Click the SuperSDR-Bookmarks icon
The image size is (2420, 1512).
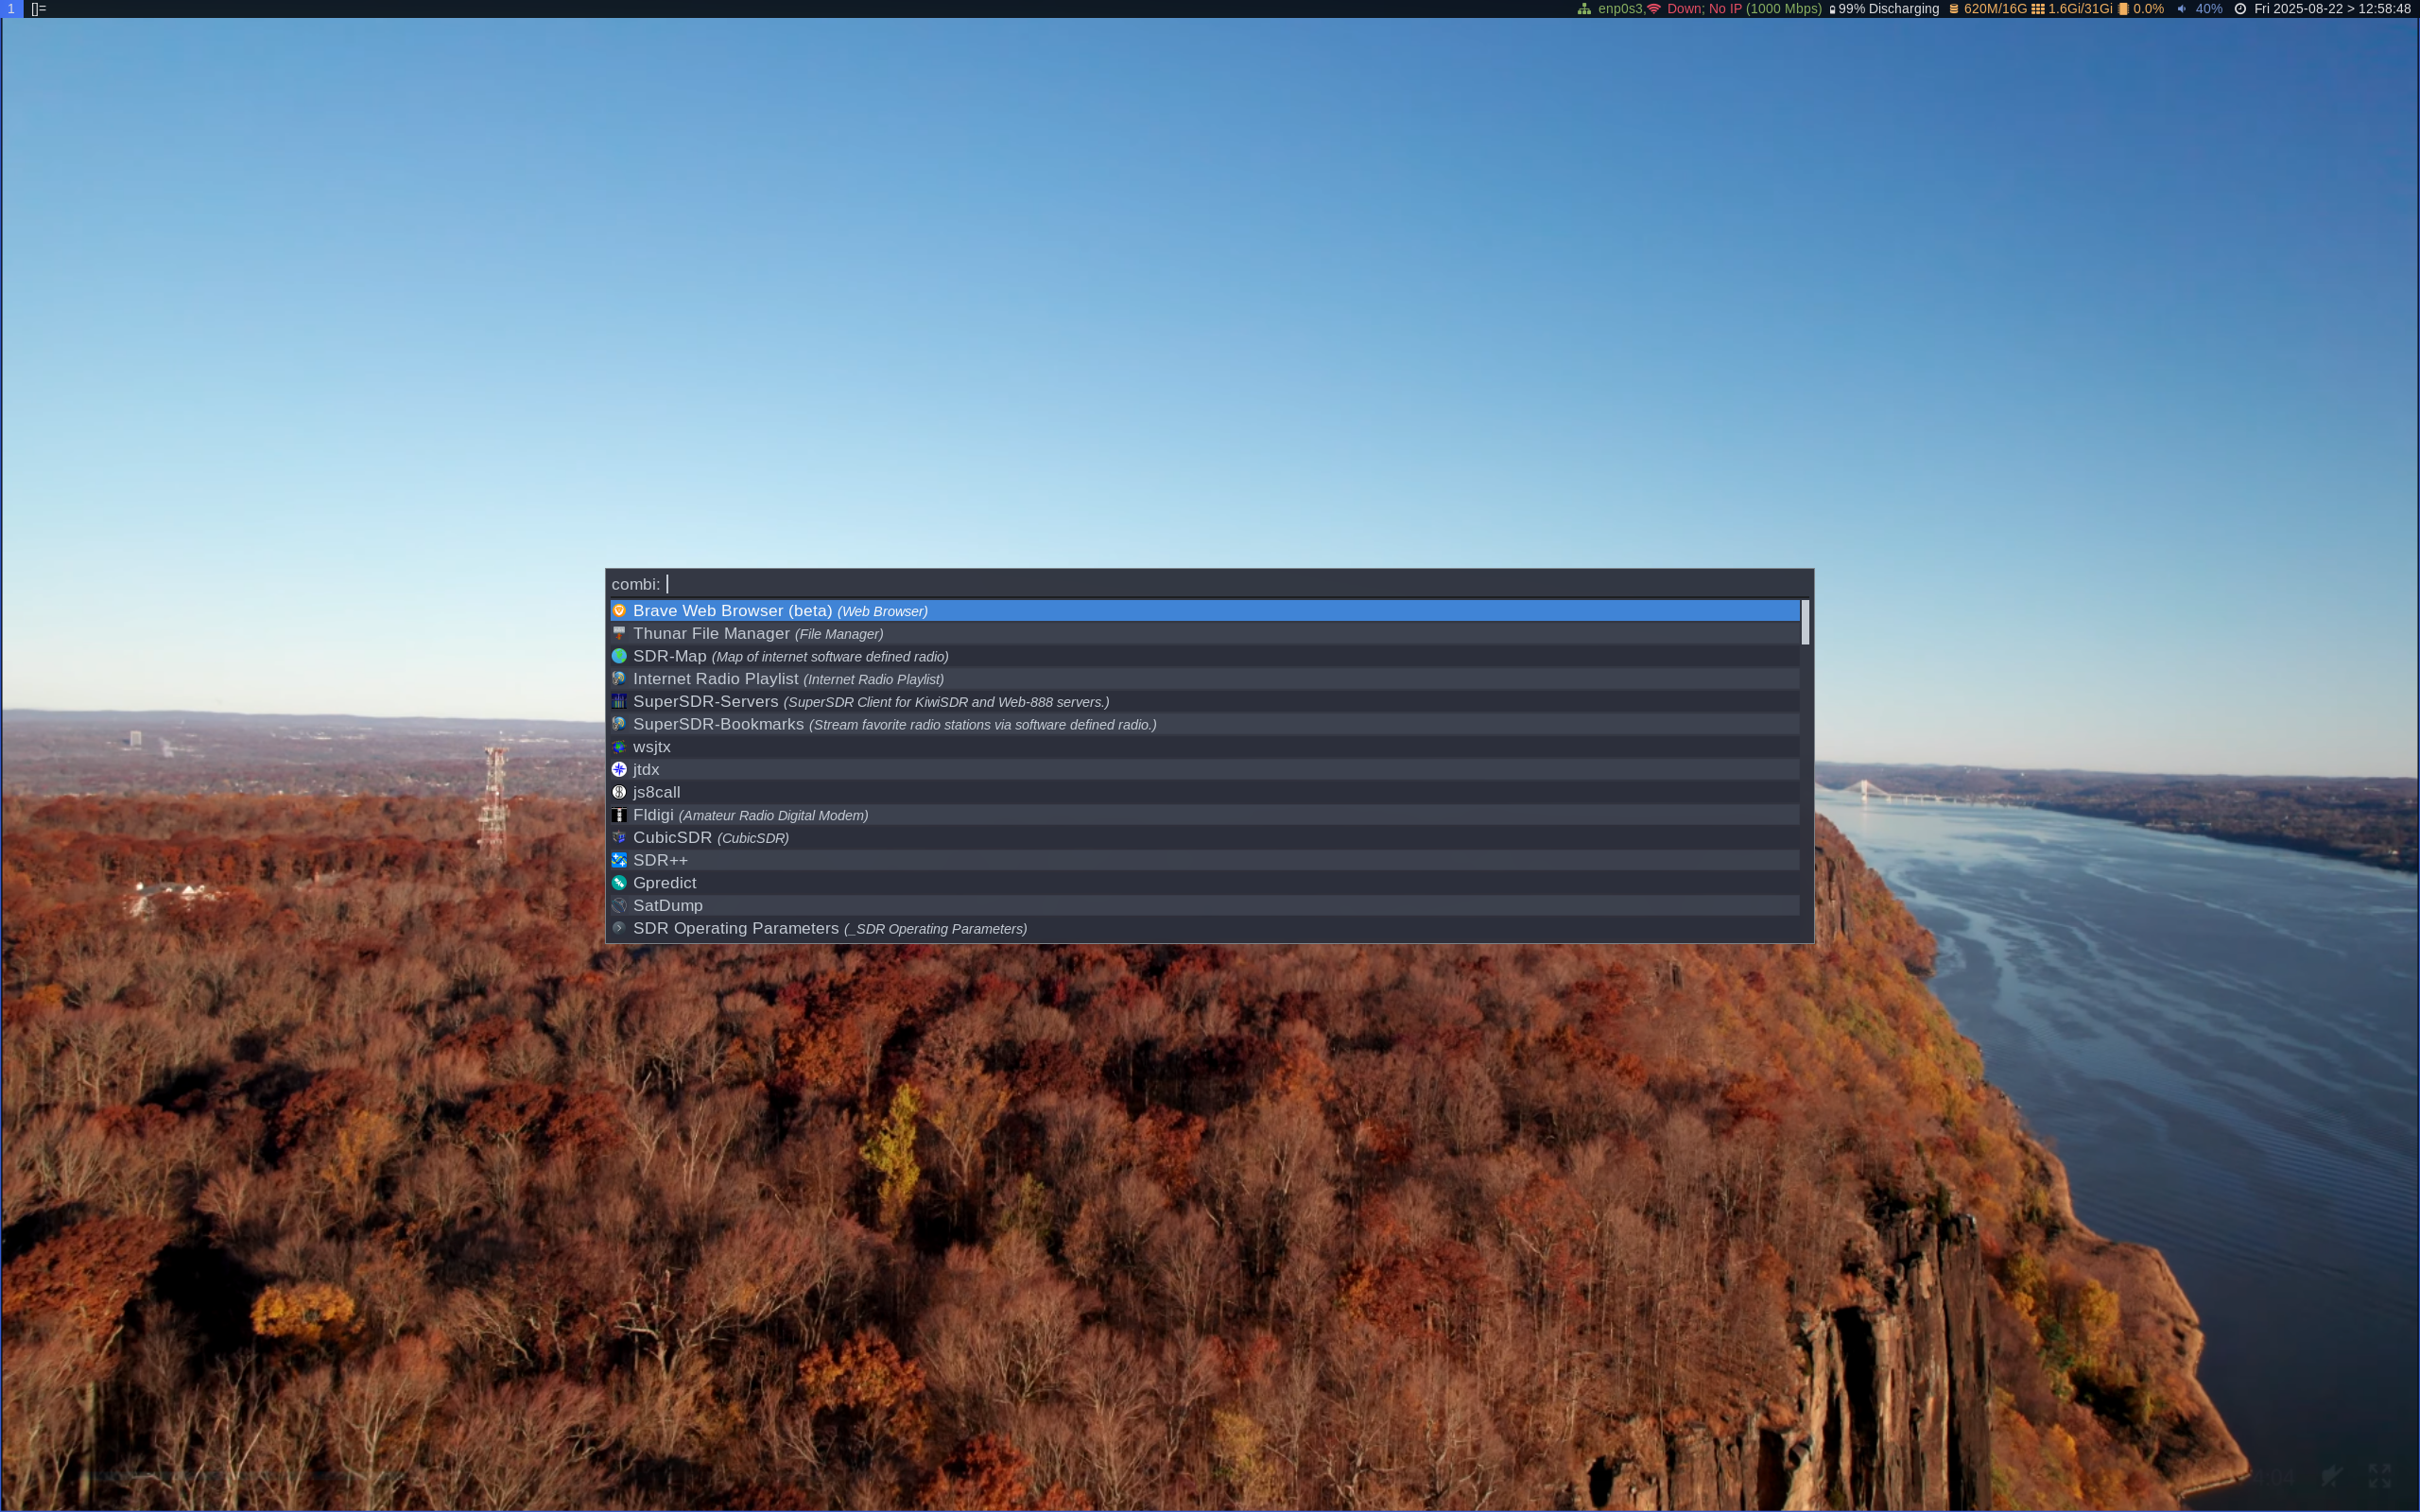(x=619, y=724)
